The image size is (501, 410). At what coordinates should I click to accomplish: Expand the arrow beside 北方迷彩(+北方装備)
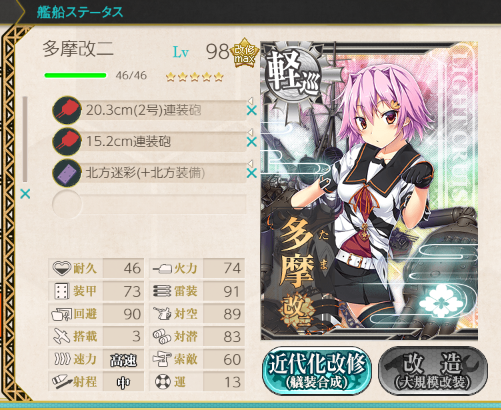pyautogui.click(x=250, y=163)
